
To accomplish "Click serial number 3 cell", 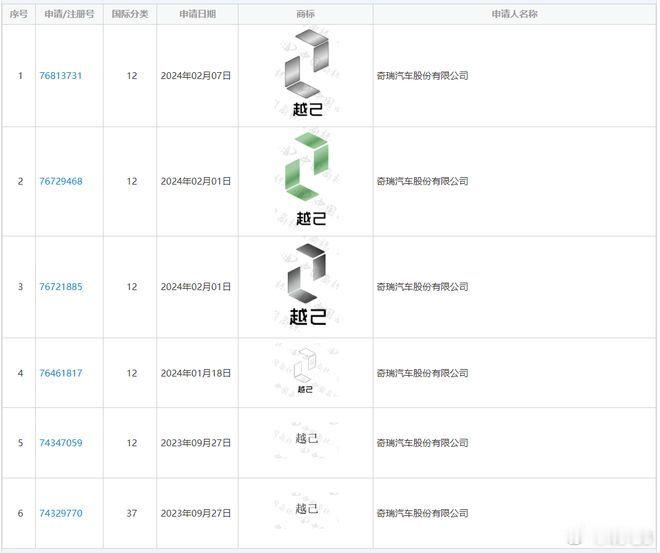I will tap(20, 287).
